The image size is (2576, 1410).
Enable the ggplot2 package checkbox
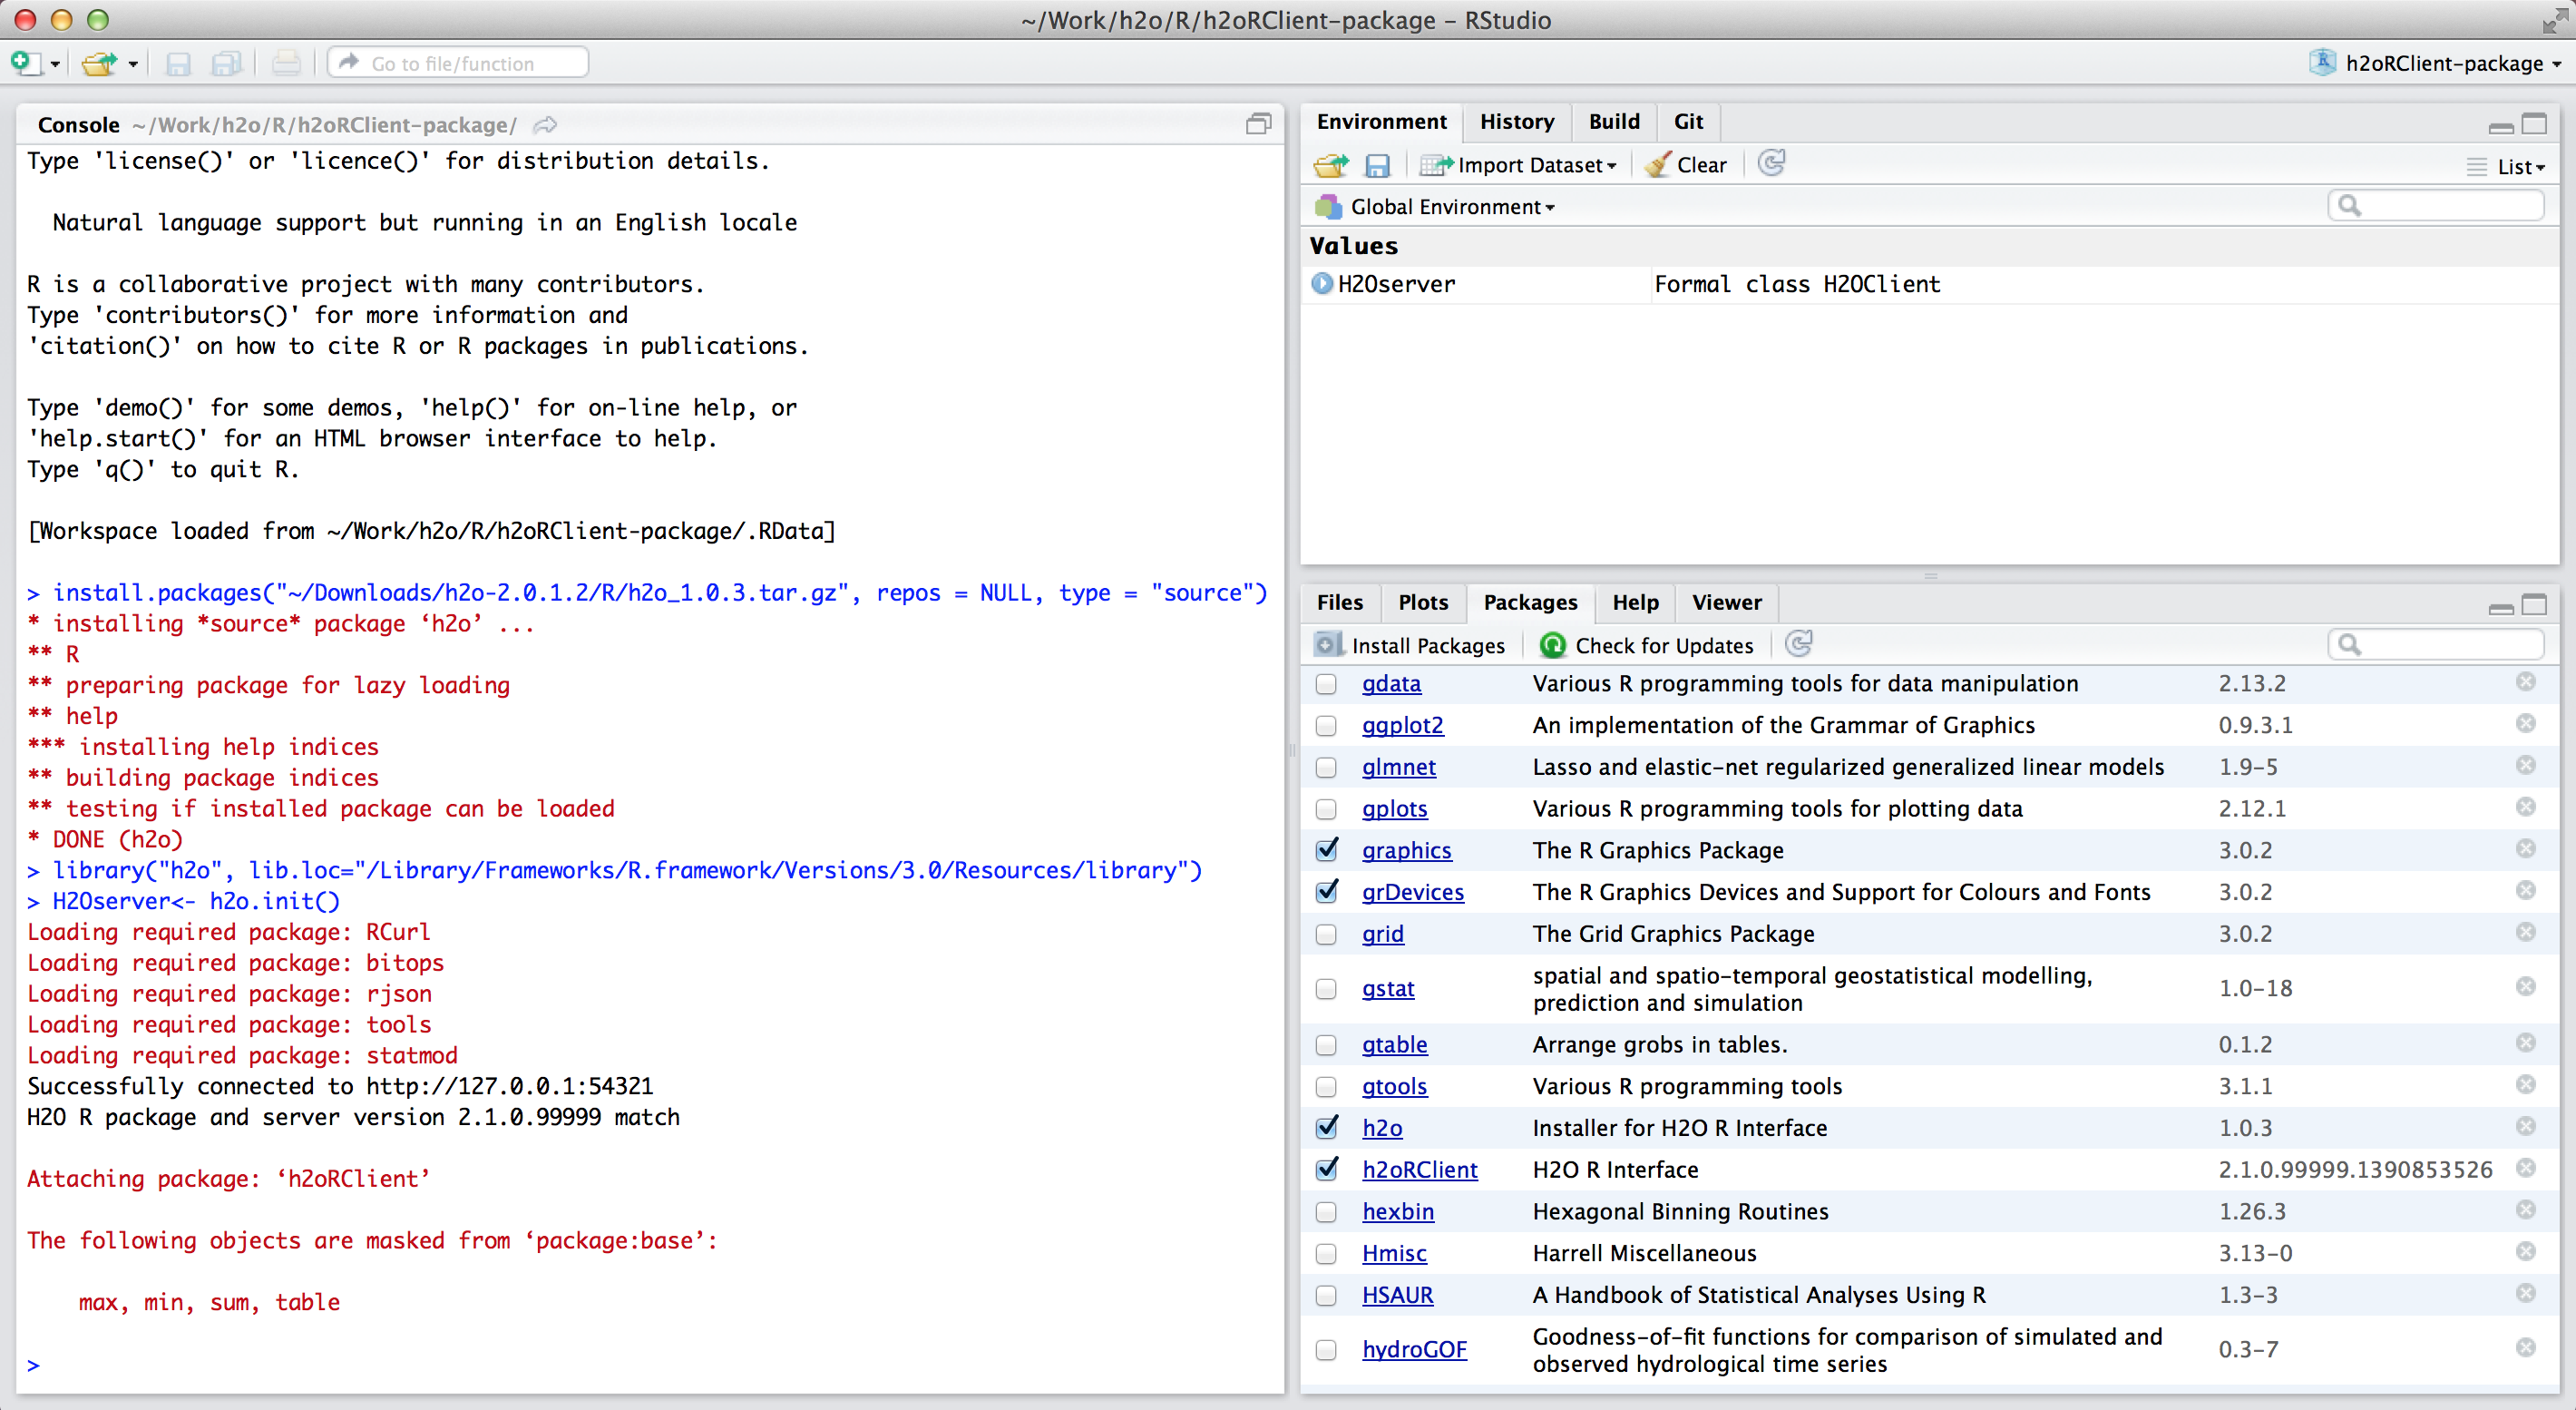point(1326,725)
